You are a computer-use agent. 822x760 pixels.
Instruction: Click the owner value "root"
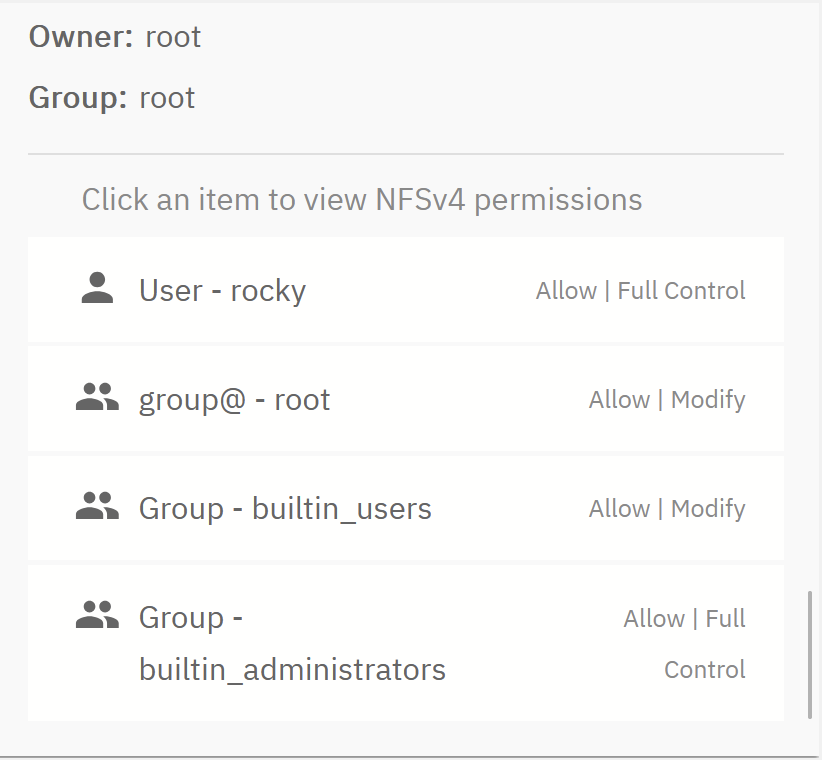(x=173, y=37)
